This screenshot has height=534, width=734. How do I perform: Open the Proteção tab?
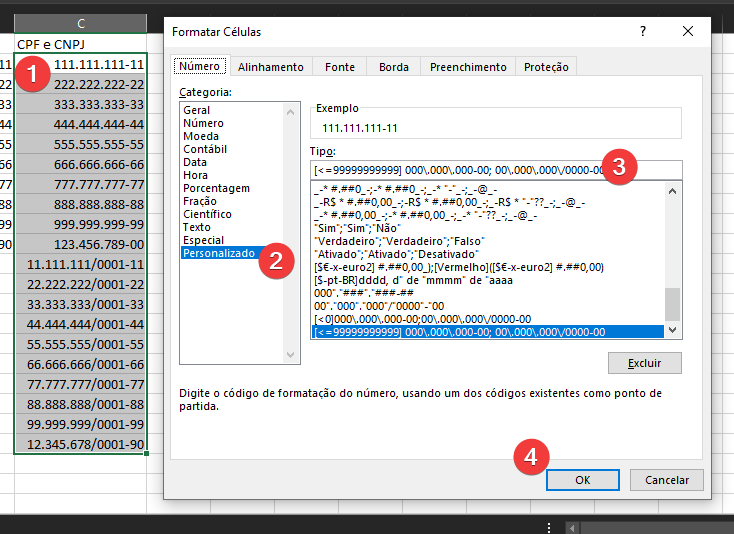coord(546,67)
